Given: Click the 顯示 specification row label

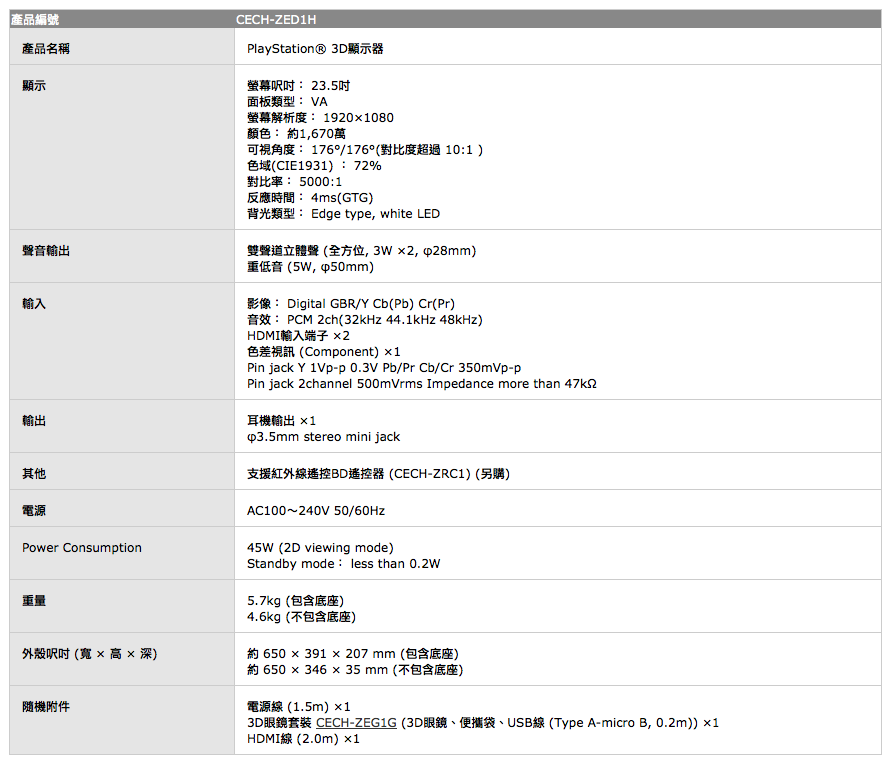Looking at the screenshot, I should (x=34, y=85).
